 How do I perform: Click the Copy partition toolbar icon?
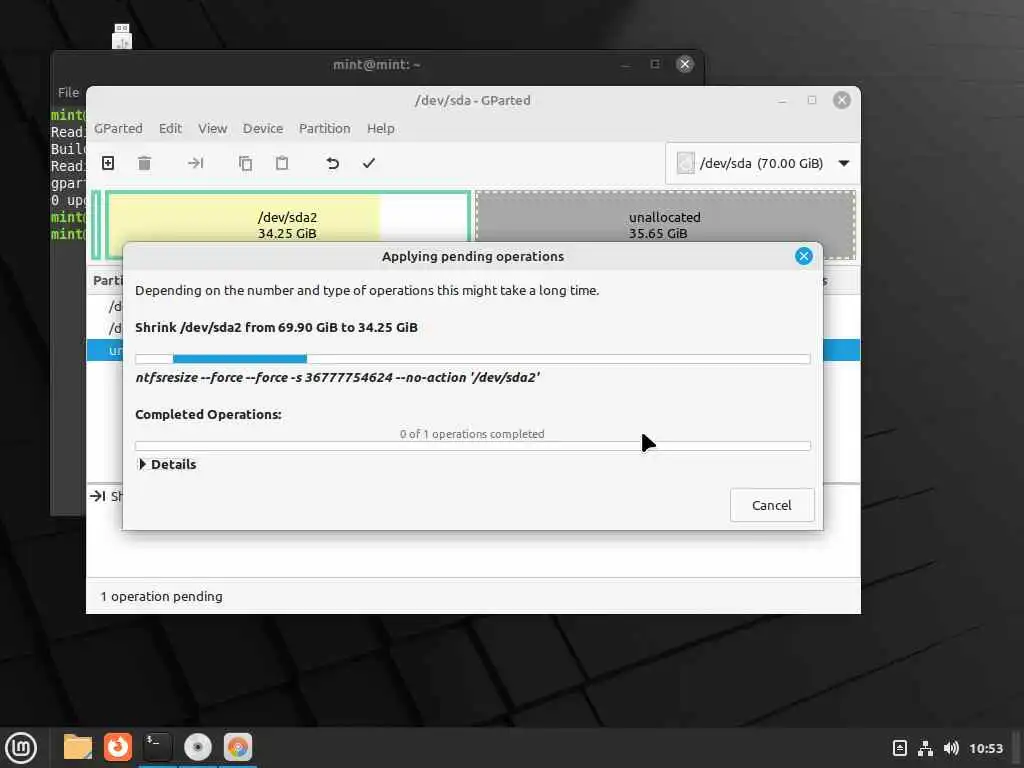pyautogui.click(x=246, y=163)
